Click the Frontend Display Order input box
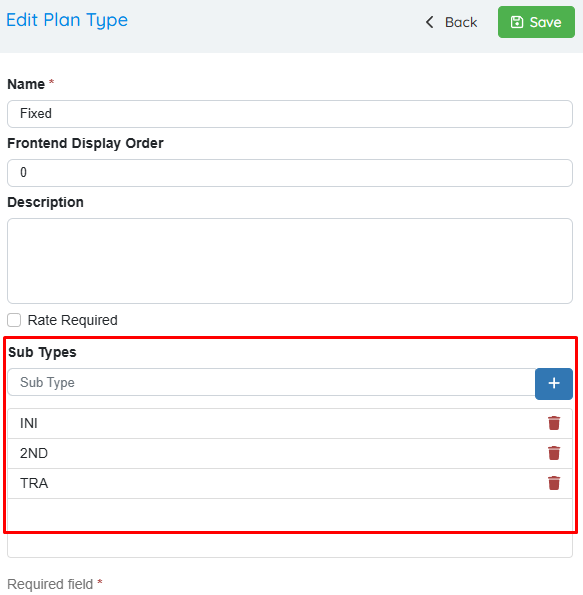The image size is (583, 595). pos(290,173)
